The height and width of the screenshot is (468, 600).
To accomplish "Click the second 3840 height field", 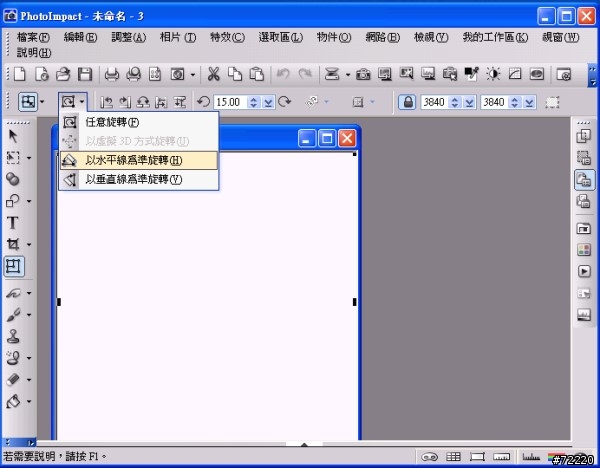I will (494, 102).
